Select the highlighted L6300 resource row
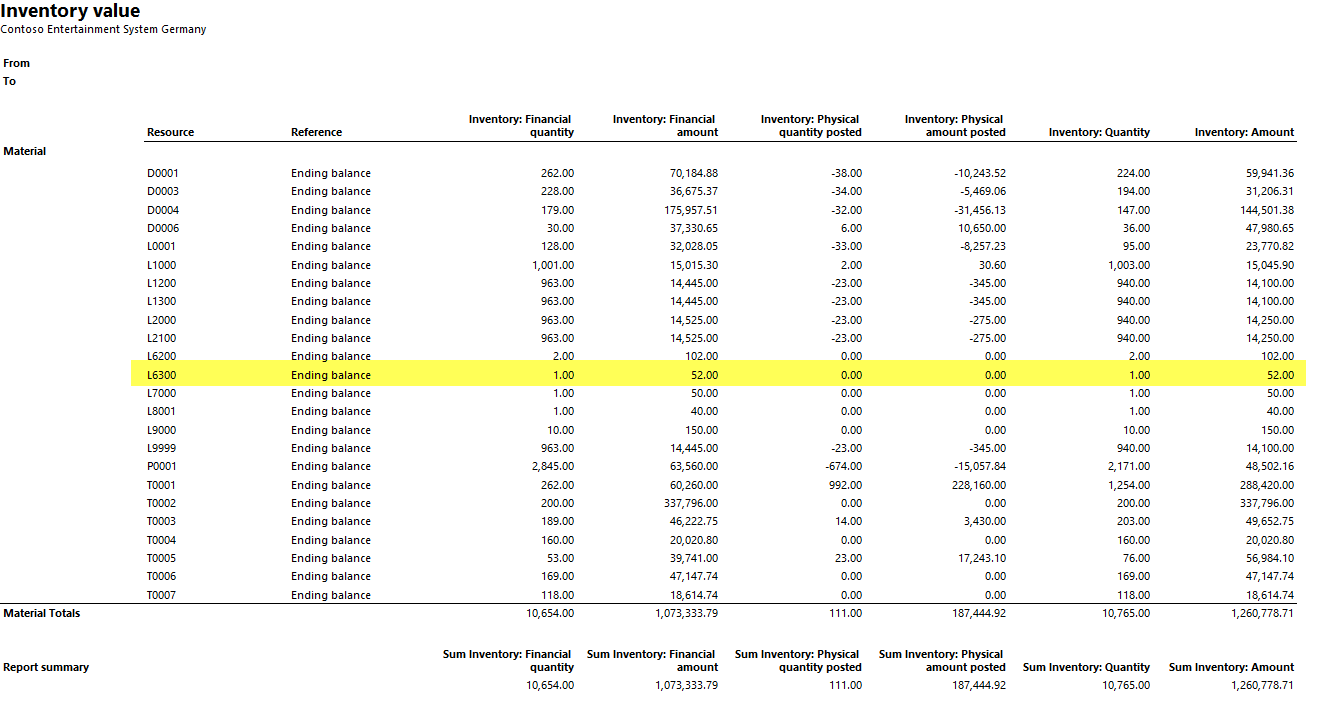 (161, 375)
